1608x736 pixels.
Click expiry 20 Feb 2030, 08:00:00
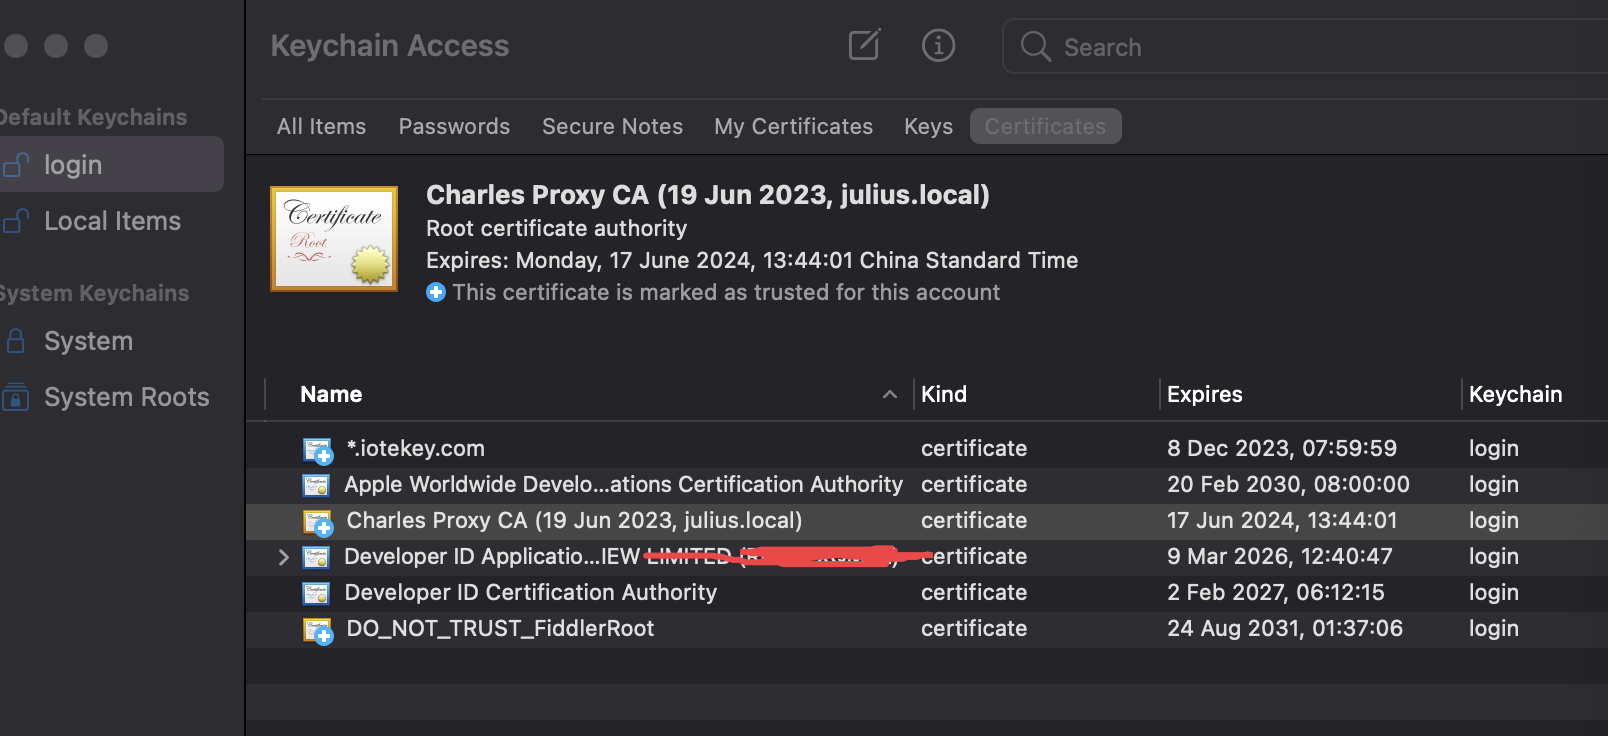(1288, 484)
